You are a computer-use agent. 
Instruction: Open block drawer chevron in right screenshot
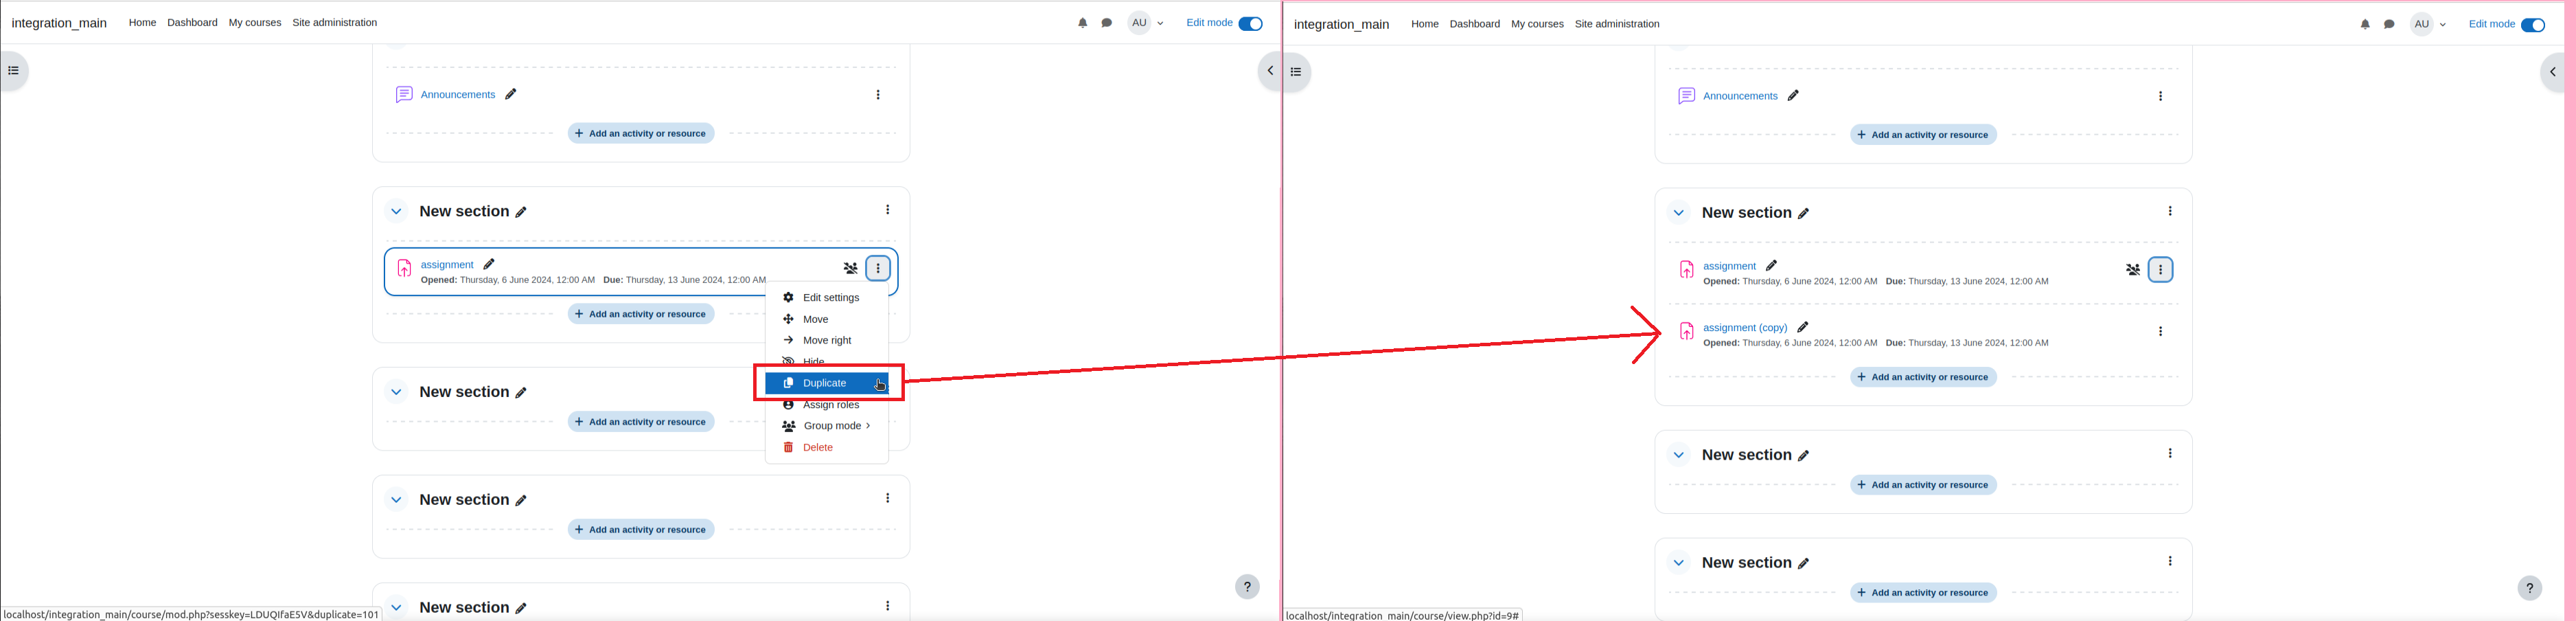[x=2552, y=72]
